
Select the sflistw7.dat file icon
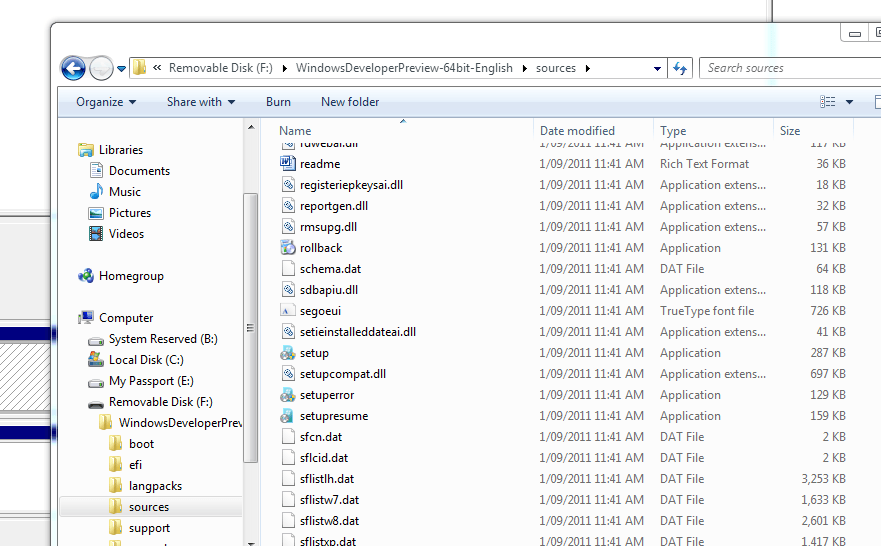pyautogui.click(x=288, y=500)
